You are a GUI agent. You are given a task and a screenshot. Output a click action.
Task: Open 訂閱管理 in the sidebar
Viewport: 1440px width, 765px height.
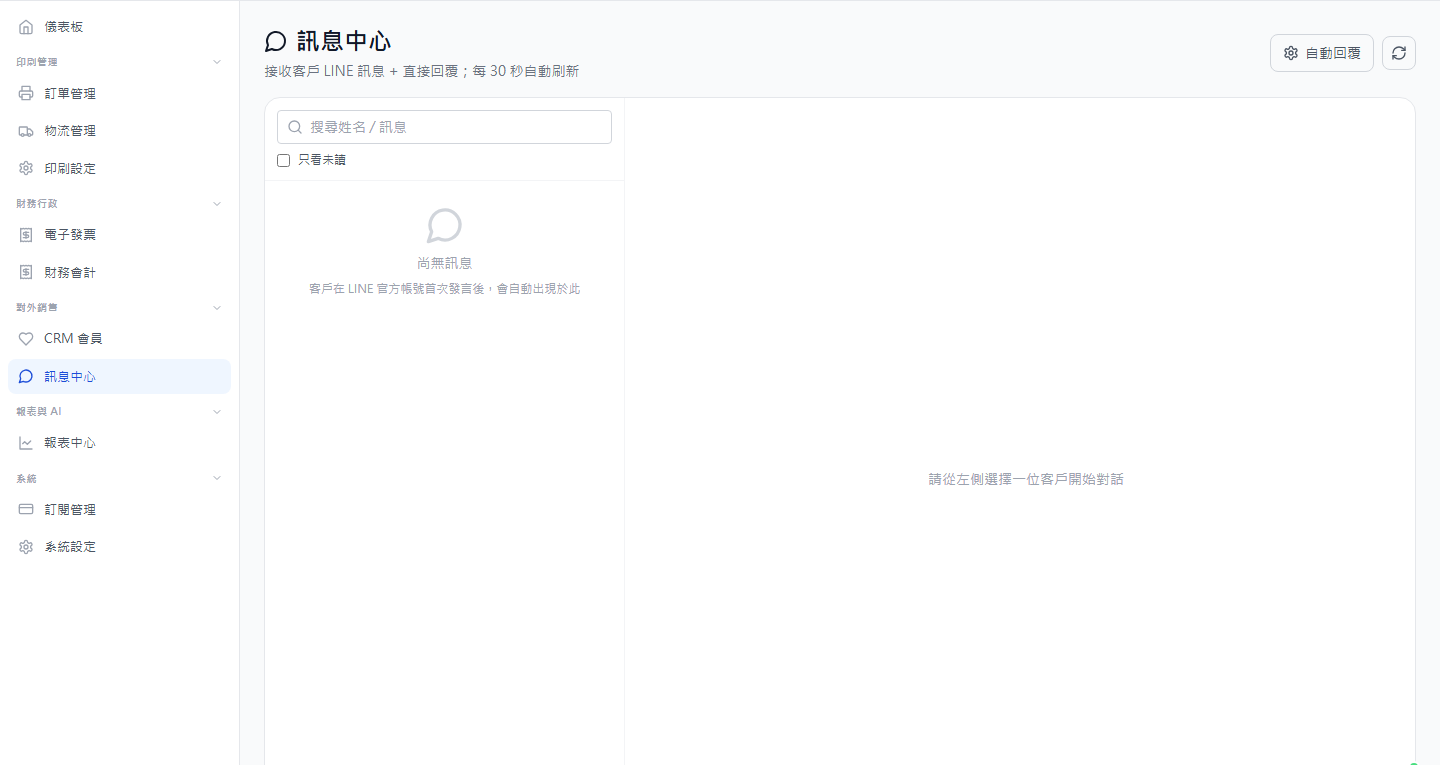[x=119, y=510]
